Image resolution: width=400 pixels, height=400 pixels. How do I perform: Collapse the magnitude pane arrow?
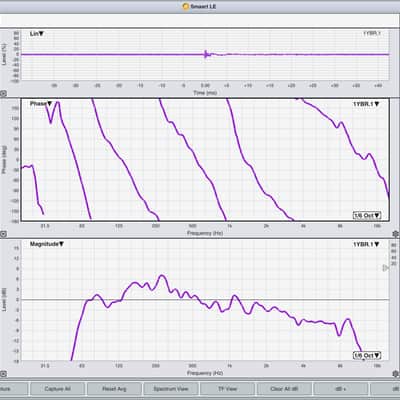[x=3, y=374]
